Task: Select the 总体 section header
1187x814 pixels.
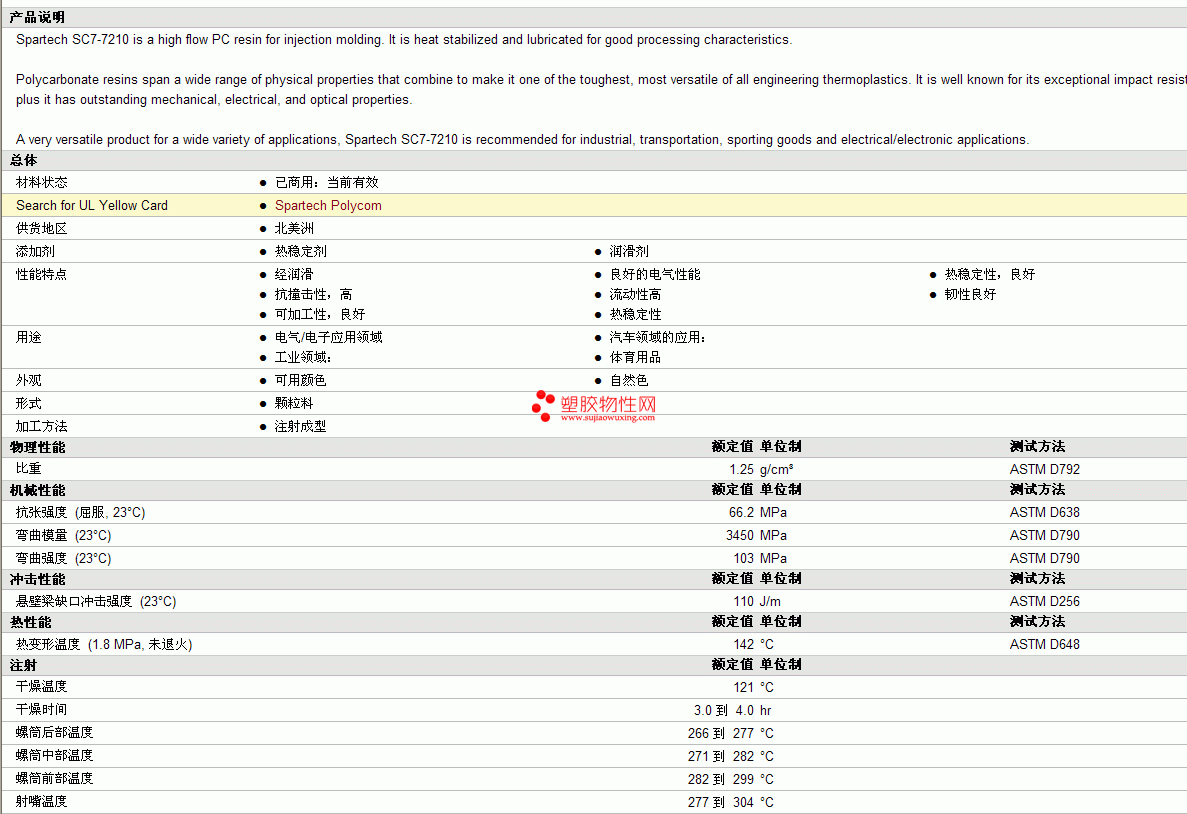Action: [x=23, y=160]
